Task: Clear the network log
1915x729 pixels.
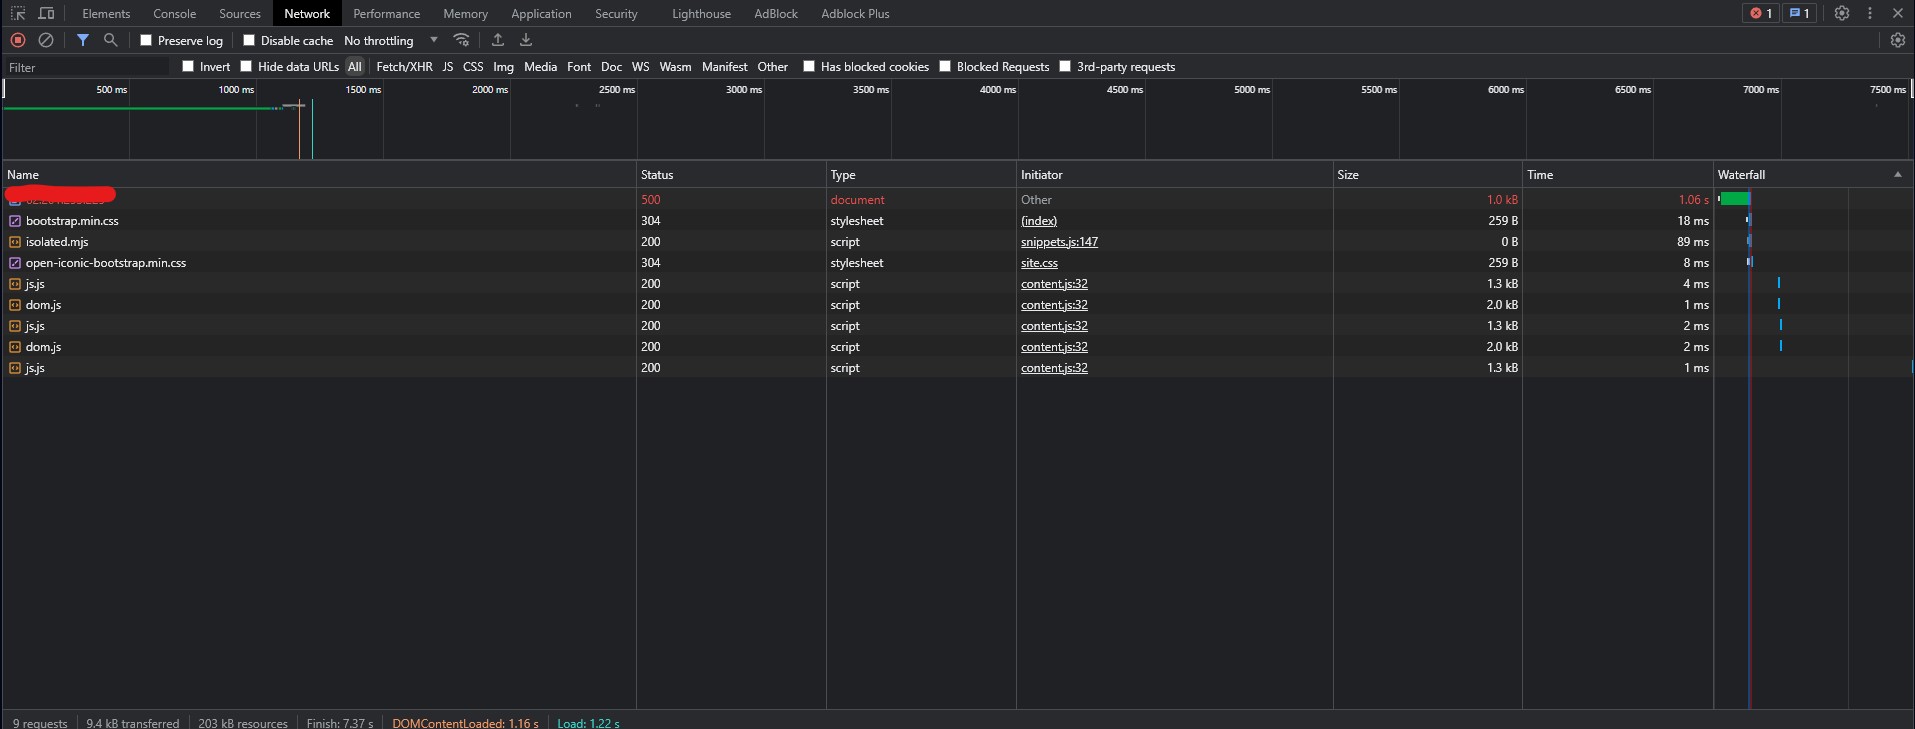Action: click(46, 40)
